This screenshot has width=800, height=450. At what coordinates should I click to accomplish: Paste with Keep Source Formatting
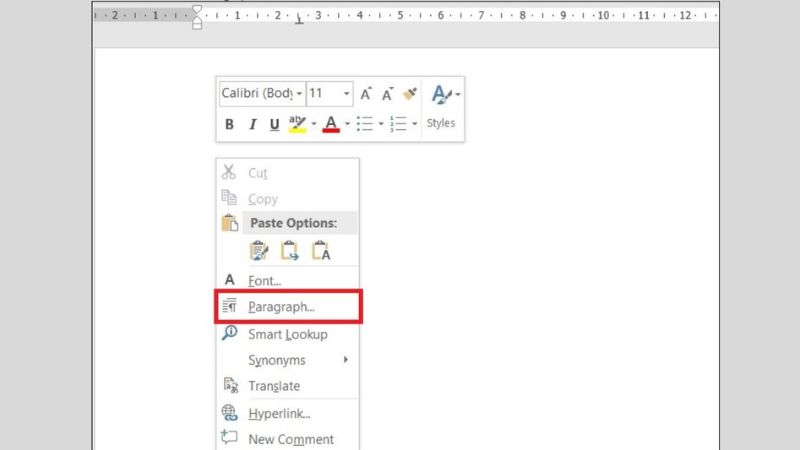[x=259, y=251]
